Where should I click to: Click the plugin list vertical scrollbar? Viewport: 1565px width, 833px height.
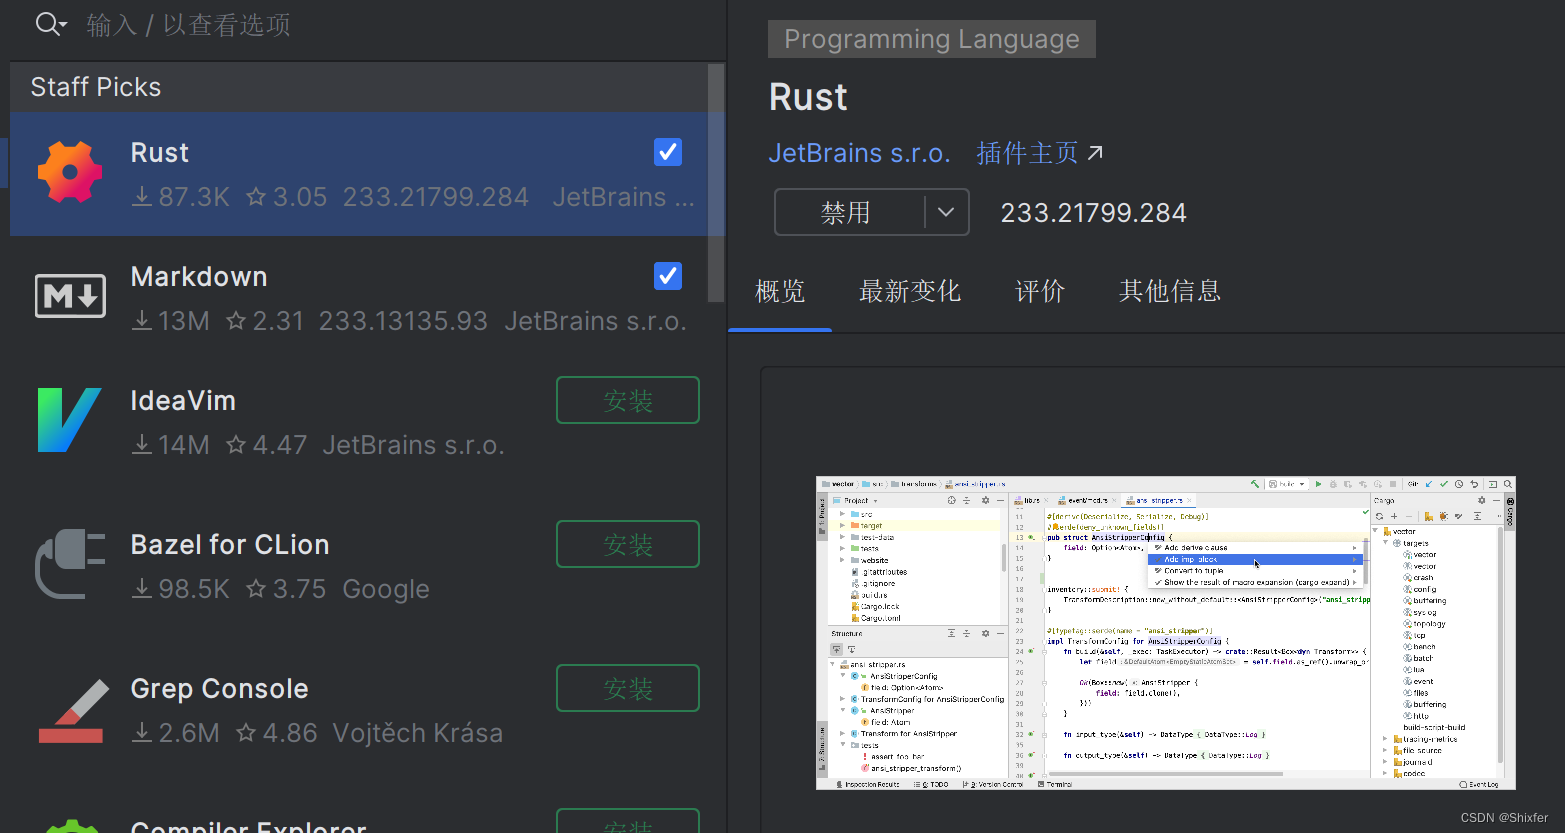coord(715,183)
